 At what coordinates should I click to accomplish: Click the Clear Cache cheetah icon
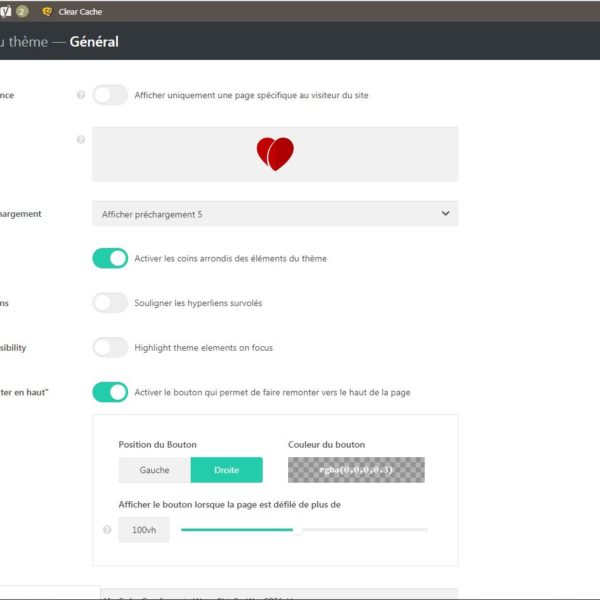click(x=47, y=11)
